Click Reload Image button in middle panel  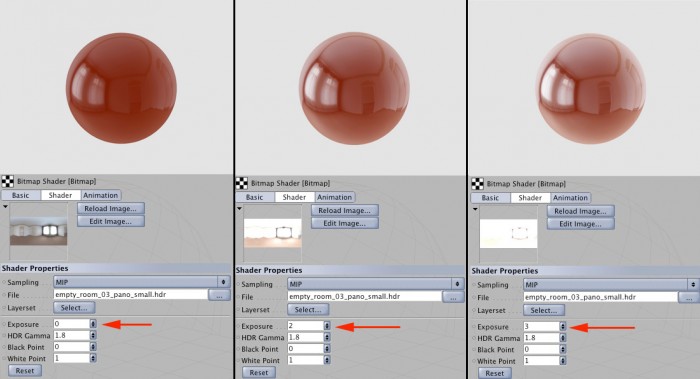[345, 210]
